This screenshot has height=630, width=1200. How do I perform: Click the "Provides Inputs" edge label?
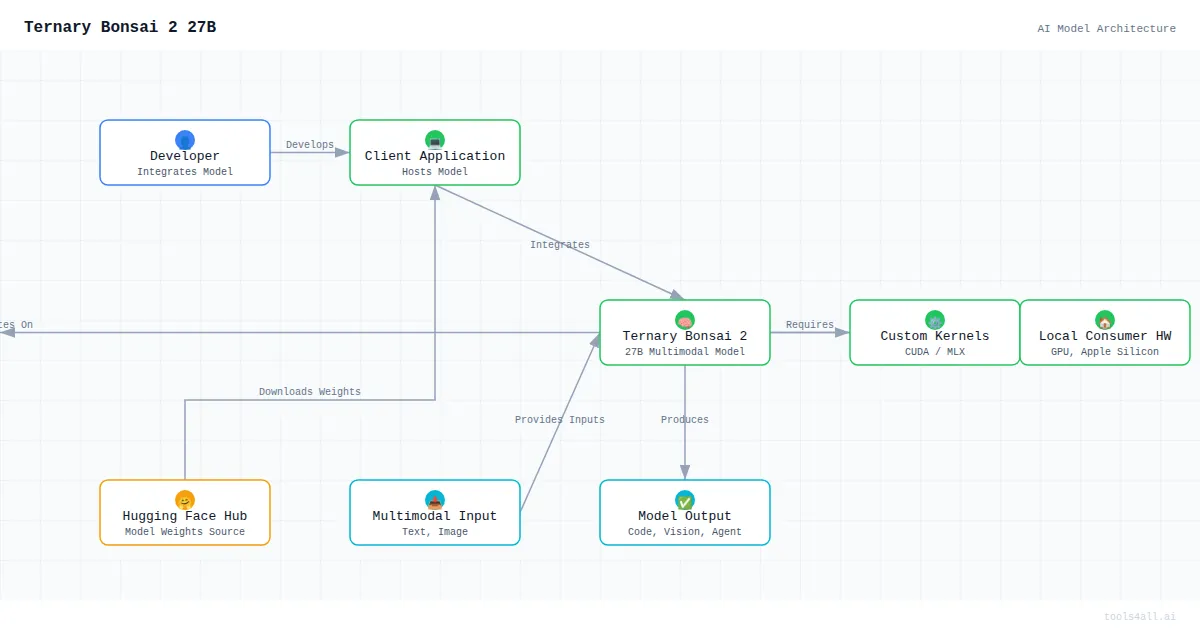(x=560, y=420)
